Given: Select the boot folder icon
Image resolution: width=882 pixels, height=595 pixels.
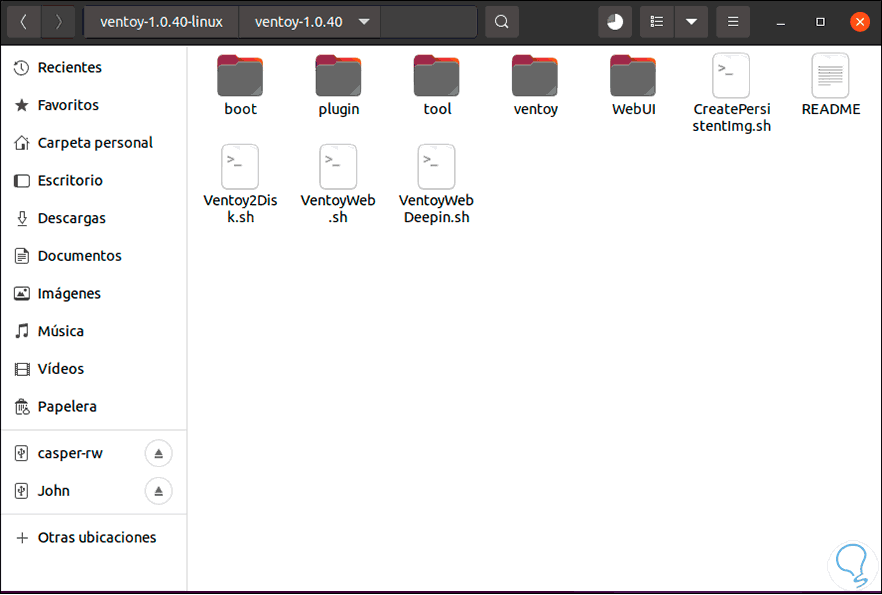Looking at the screenshot, I should 240,76.
